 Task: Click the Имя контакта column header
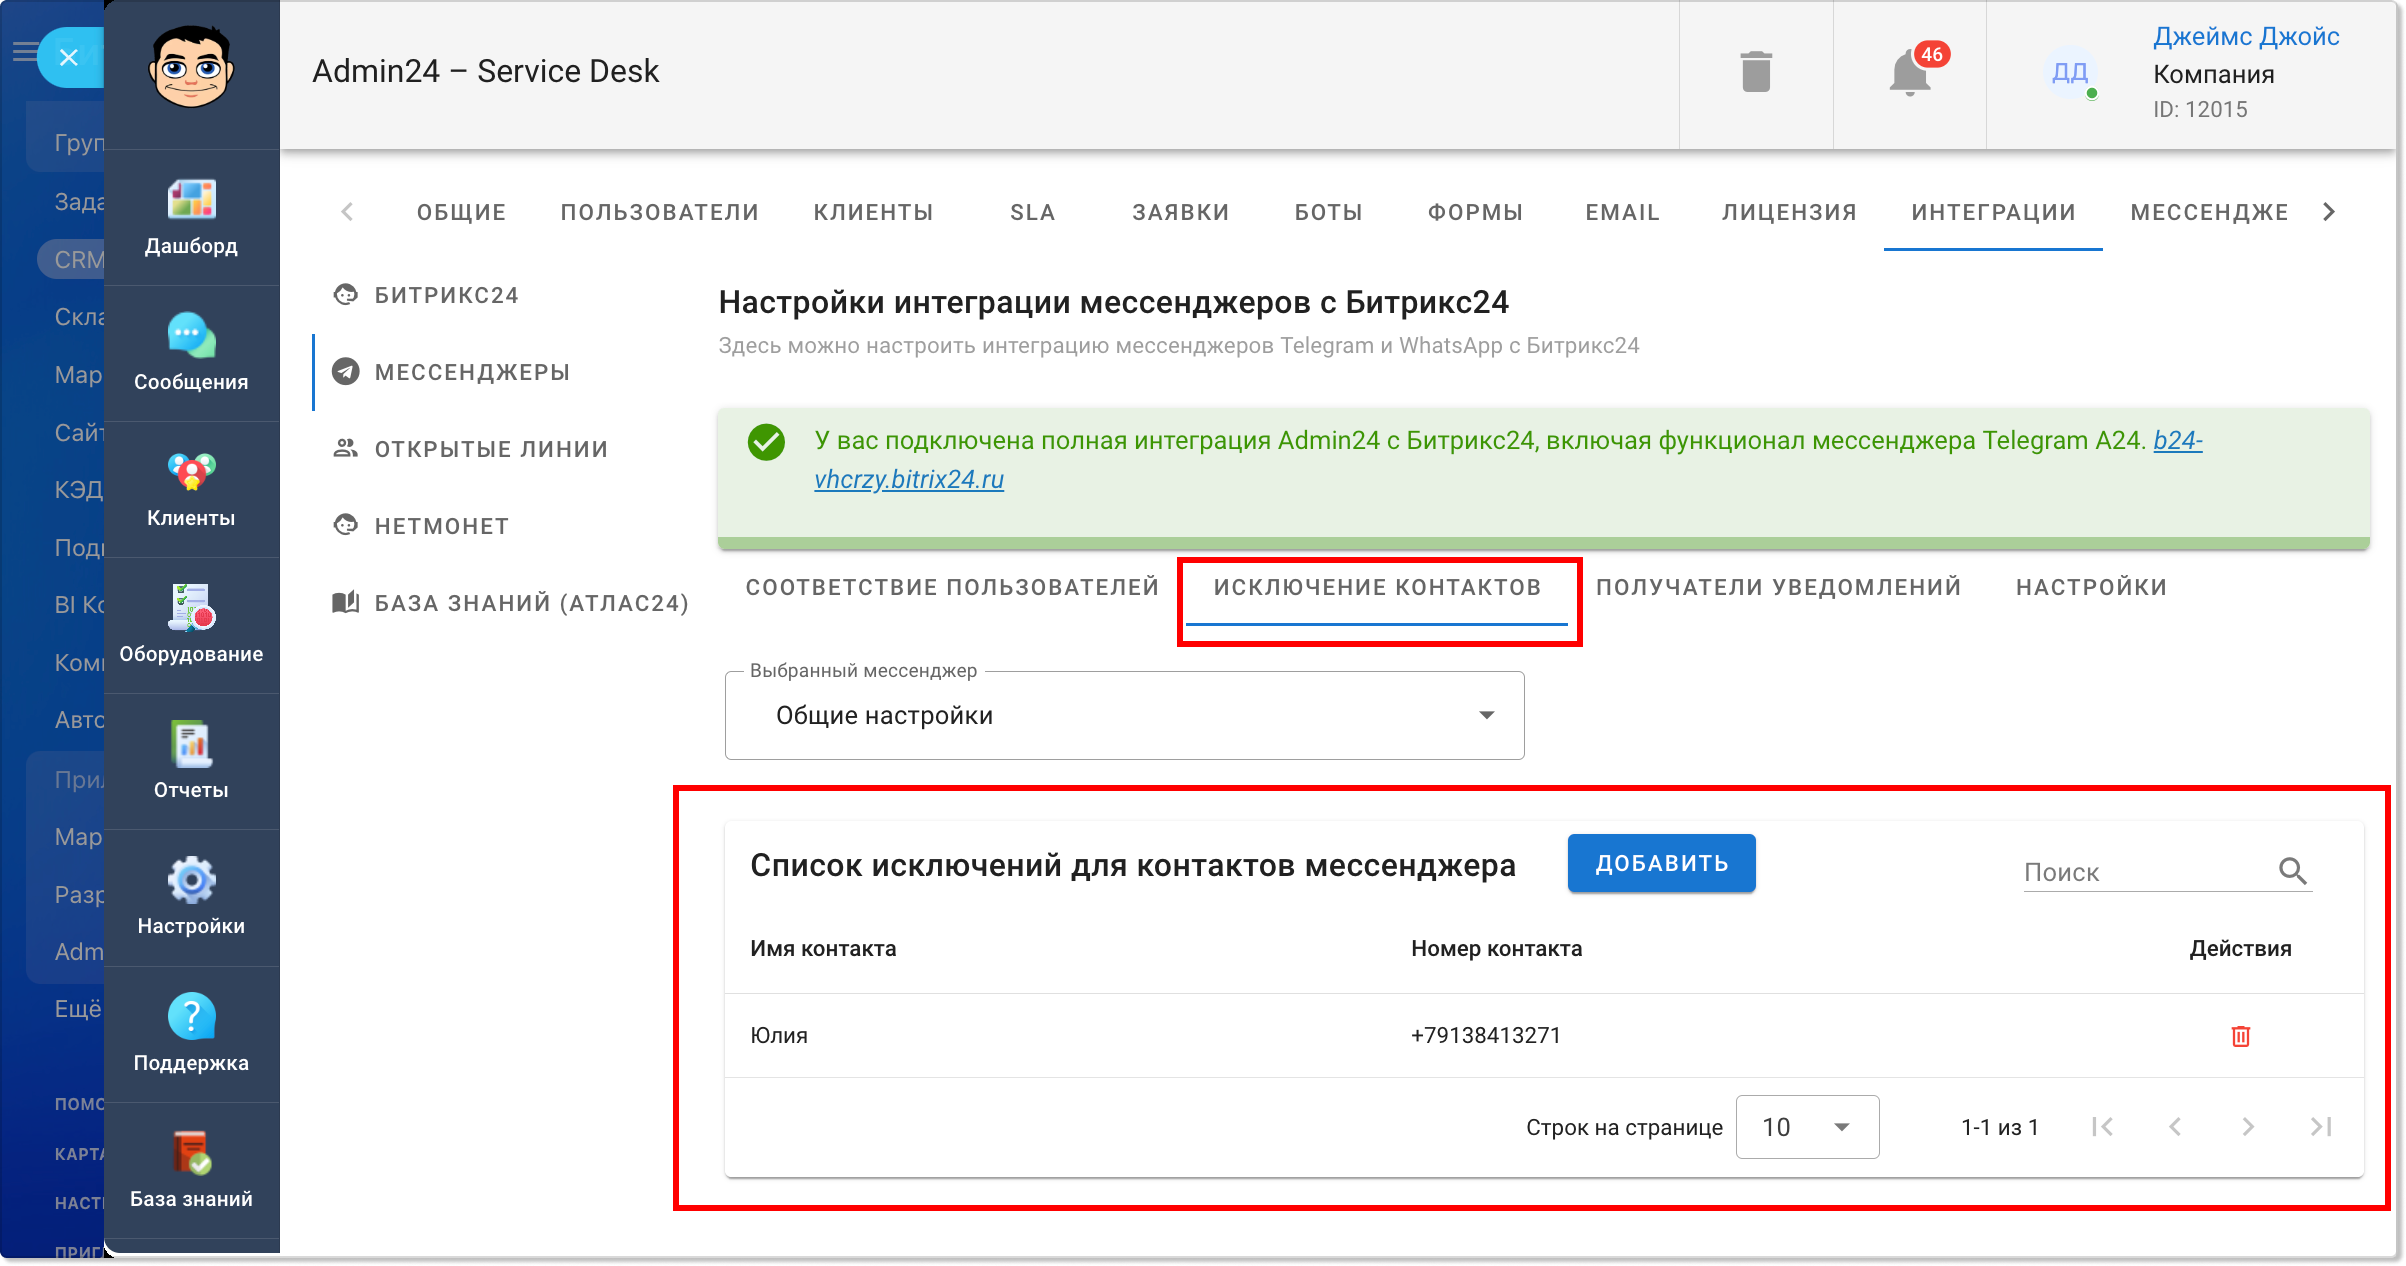point(823,948)
